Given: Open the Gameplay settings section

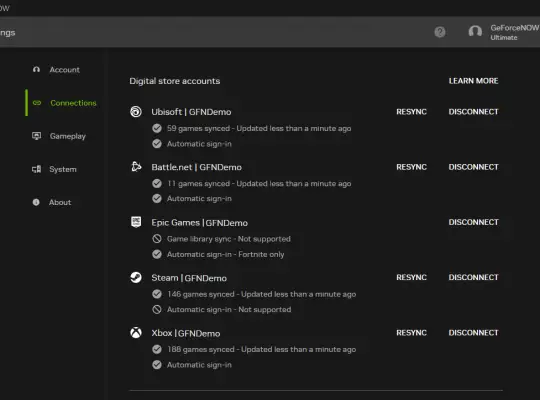Looking at the screenshot, I should pyautogui.click(x=68, y=136).
